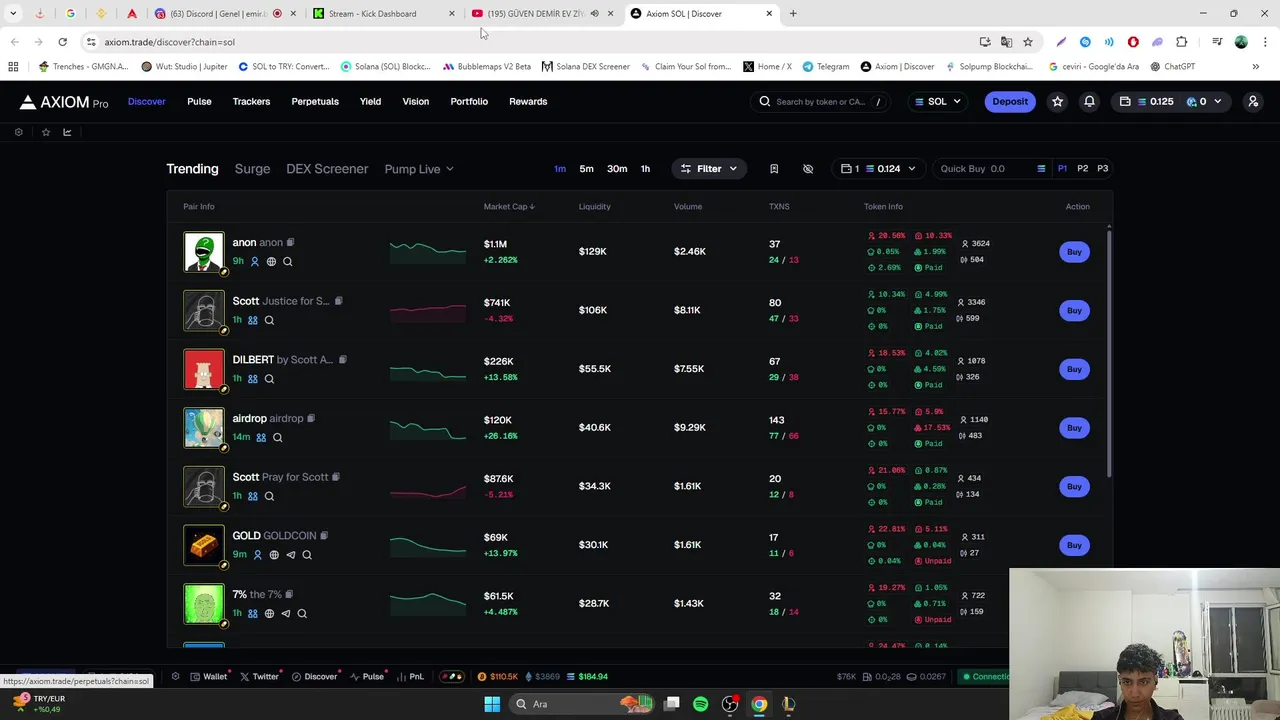Expand the Pump Live dropdown
The height and width of the screenshot is (720, 1280).
[419, 169]
